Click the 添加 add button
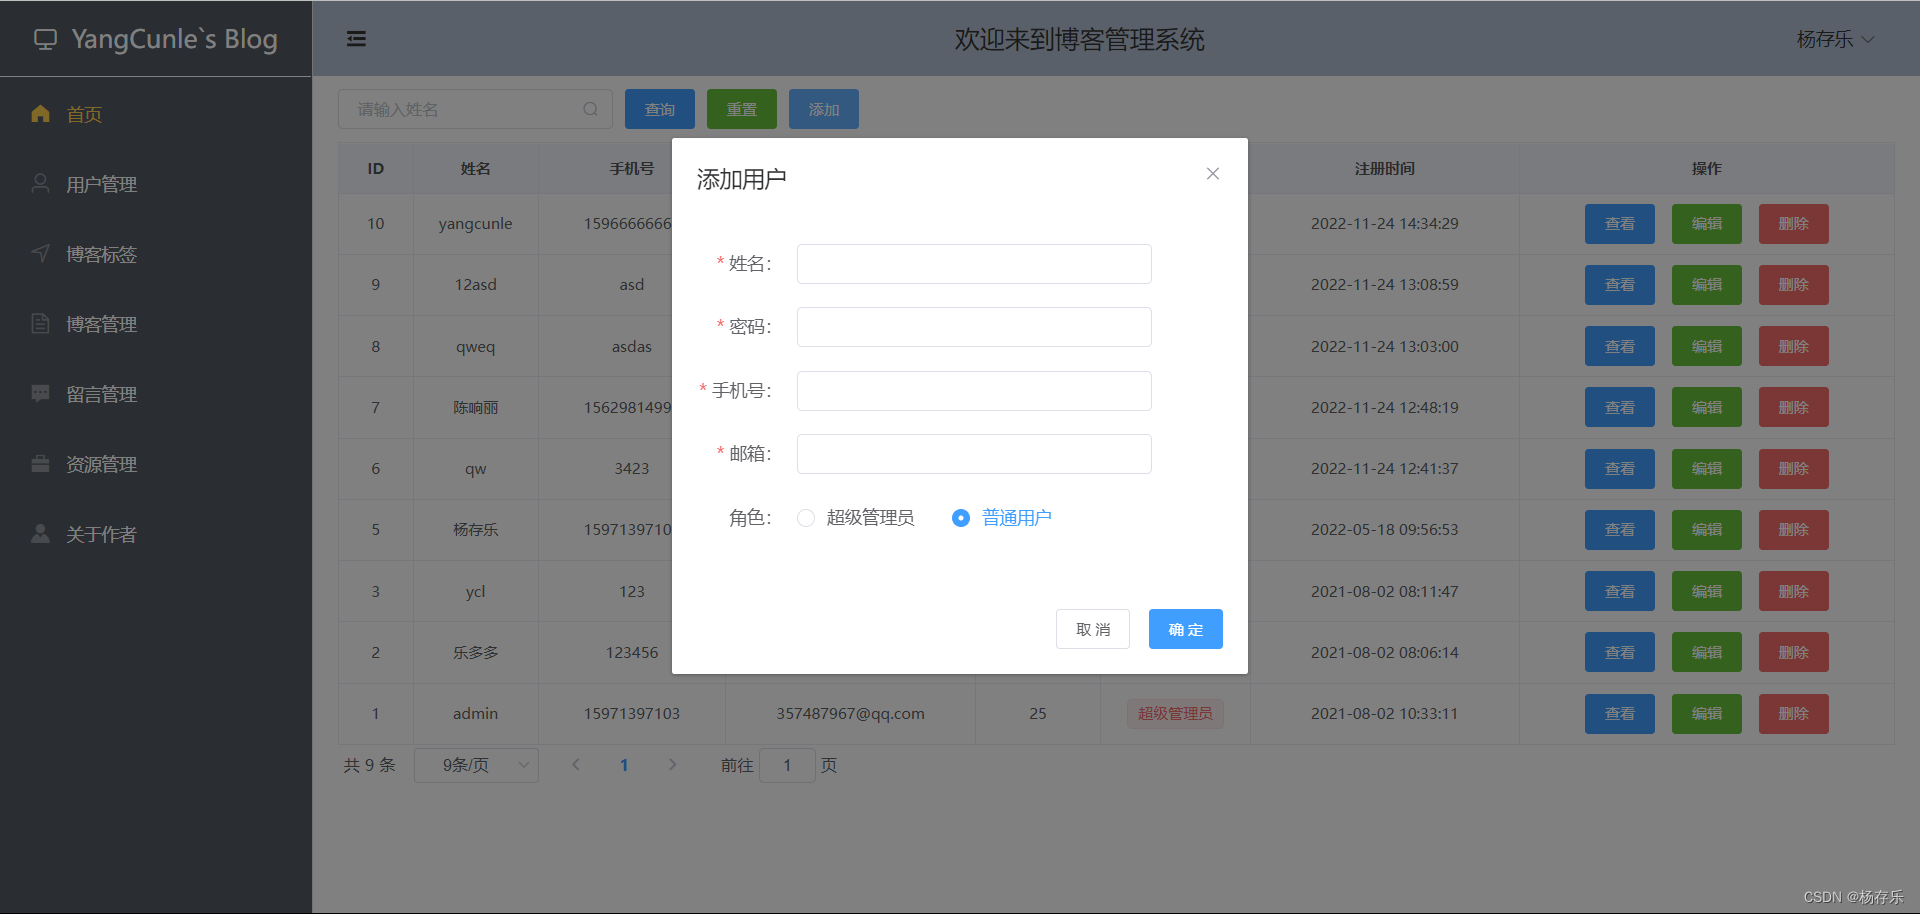The image size is (1920, 914). tap(824, 109)
